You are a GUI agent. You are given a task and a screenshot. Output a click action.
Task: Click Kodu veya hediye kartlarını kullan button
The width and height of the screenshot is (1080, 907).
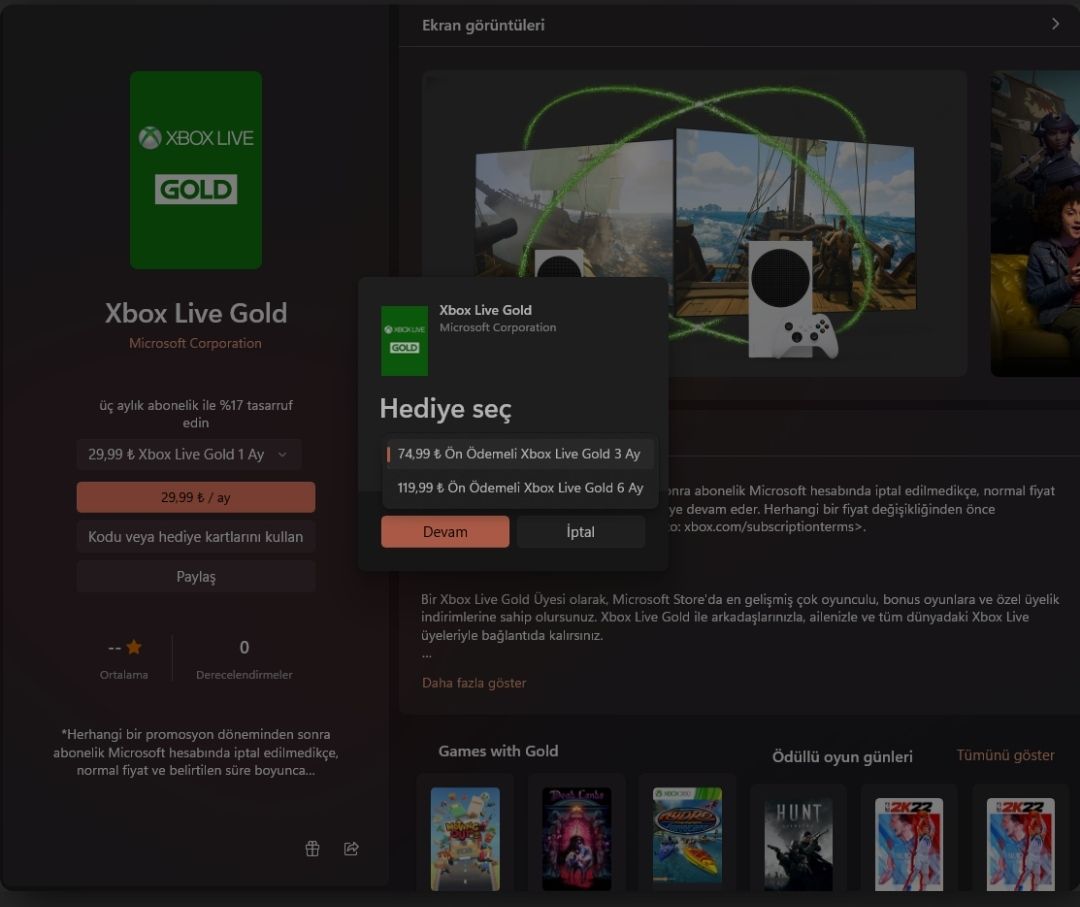pyautogui.click(x=196, y=536)
